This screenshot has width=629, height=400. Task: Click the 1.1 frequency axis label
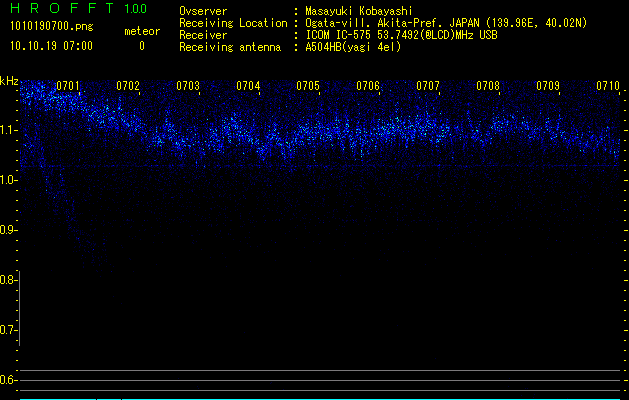[7, 130]
